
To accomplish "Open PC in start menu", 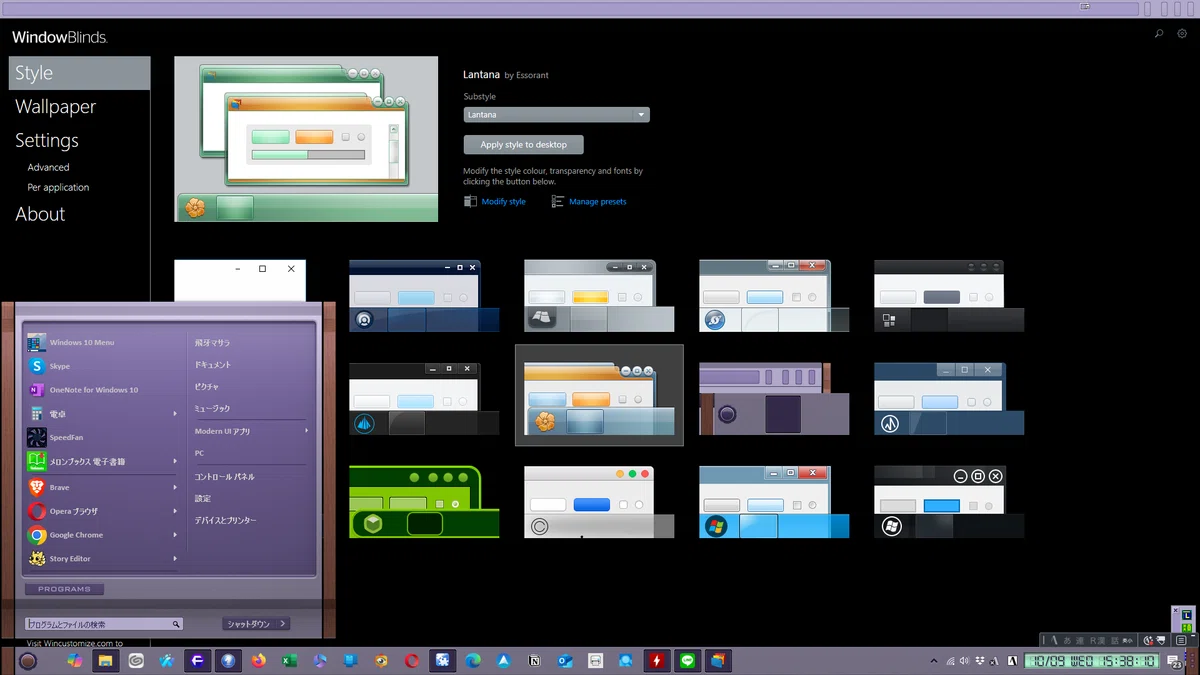I will pyautogui.click(x=199, y=453).
